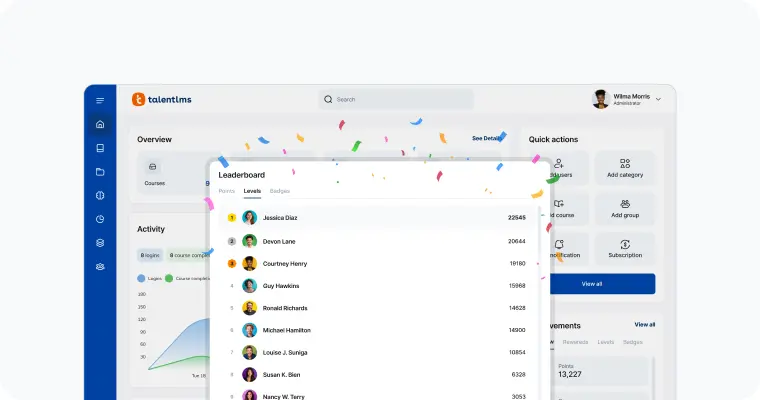The width and height of the screenshot is (760, 400).
Task: Open the Subscription quick action
Action: [625, 248]
